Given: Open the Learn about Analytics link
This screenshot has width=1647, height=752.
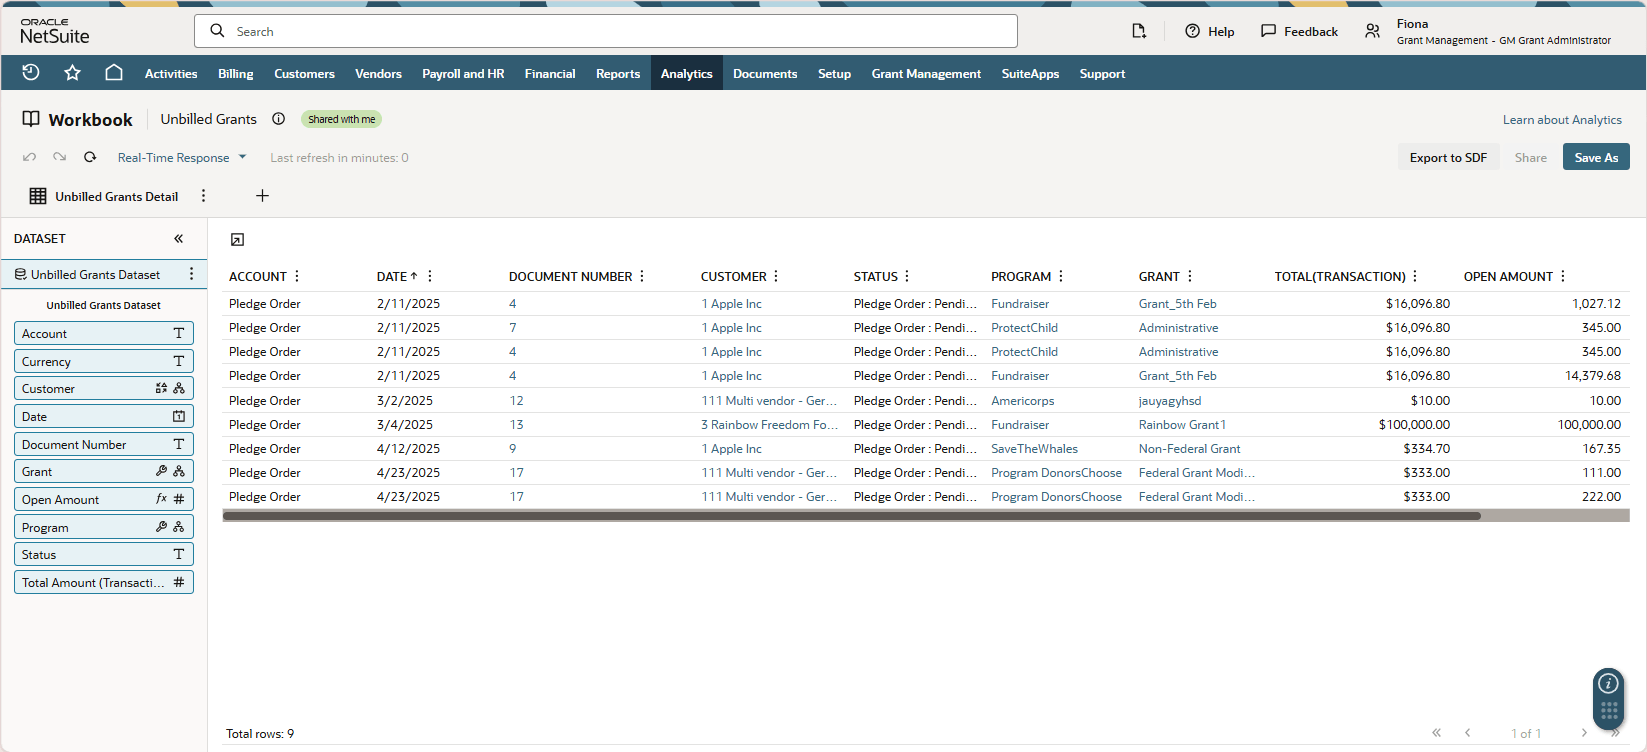Looking at the screenshot, I should (1562, 119).
